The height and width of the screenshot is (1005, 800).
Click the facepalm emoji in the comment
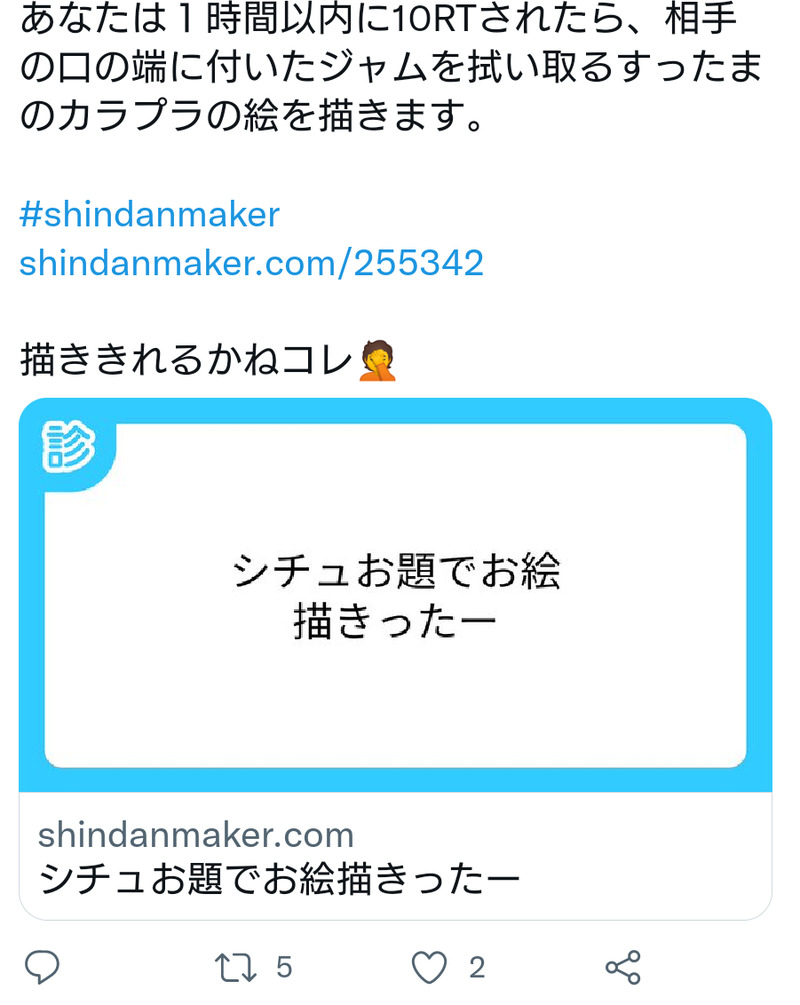tap(378, 360)
